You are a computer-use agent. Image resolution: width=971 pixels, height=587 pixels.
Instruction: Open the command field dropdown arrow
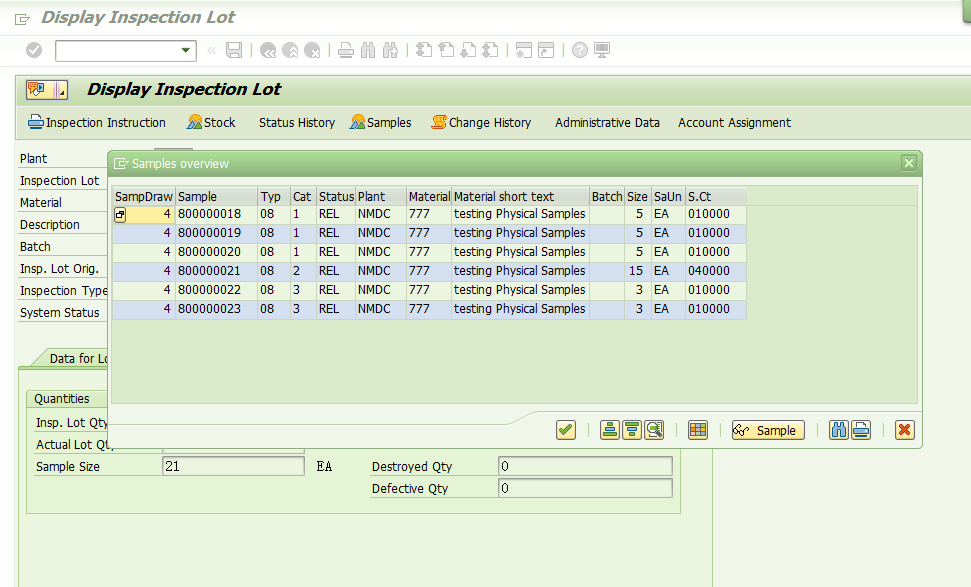(185, 50)
